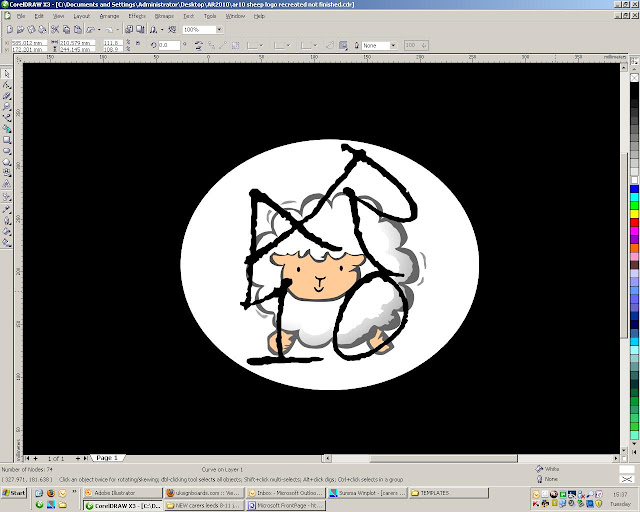Open the Arrange menu
Screen dimensions: 640x512
(109, 17)
